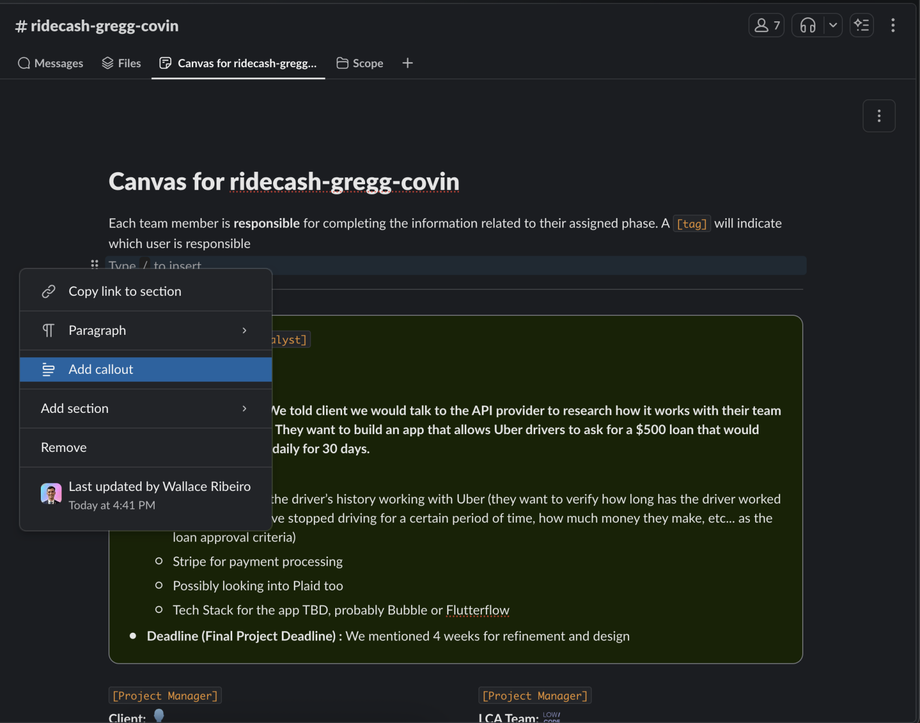The width and height of the screenshot is (920, 723).
Task: Open huddle options dropdown arrow
Action: click(832, 25)
